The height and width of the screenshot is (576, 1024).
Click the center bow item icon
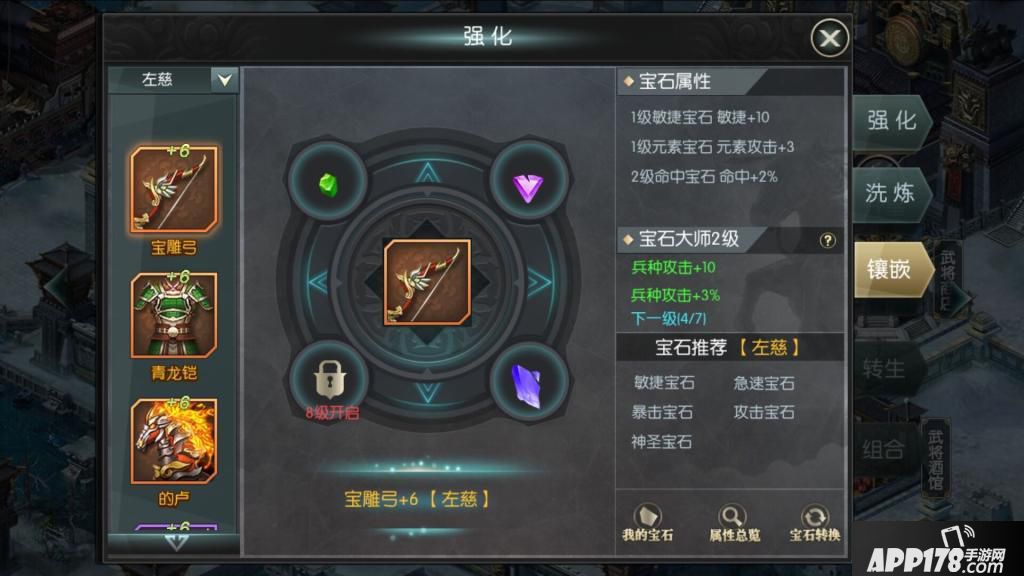pos(427,282)
